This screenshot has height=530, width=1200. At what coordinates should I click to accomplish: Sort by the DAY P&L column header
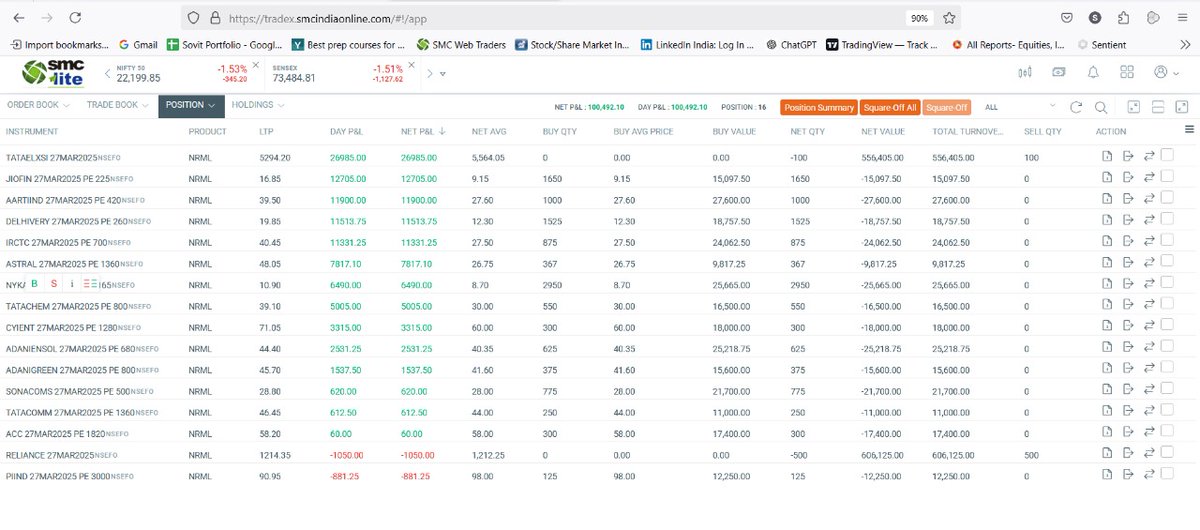[346, 131]
